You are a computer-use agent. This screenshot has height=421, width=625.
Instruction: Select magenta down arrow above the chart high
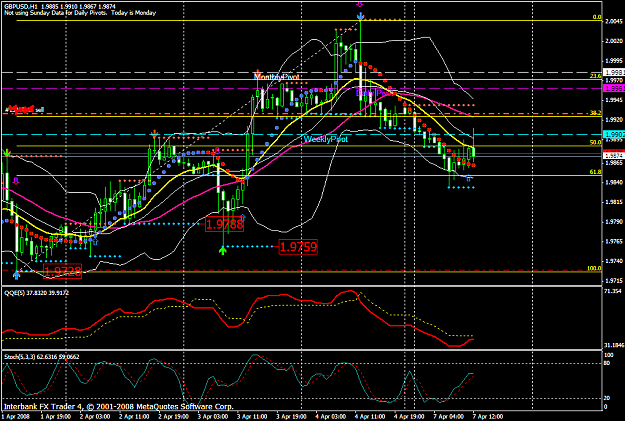[x=360, y=4]
